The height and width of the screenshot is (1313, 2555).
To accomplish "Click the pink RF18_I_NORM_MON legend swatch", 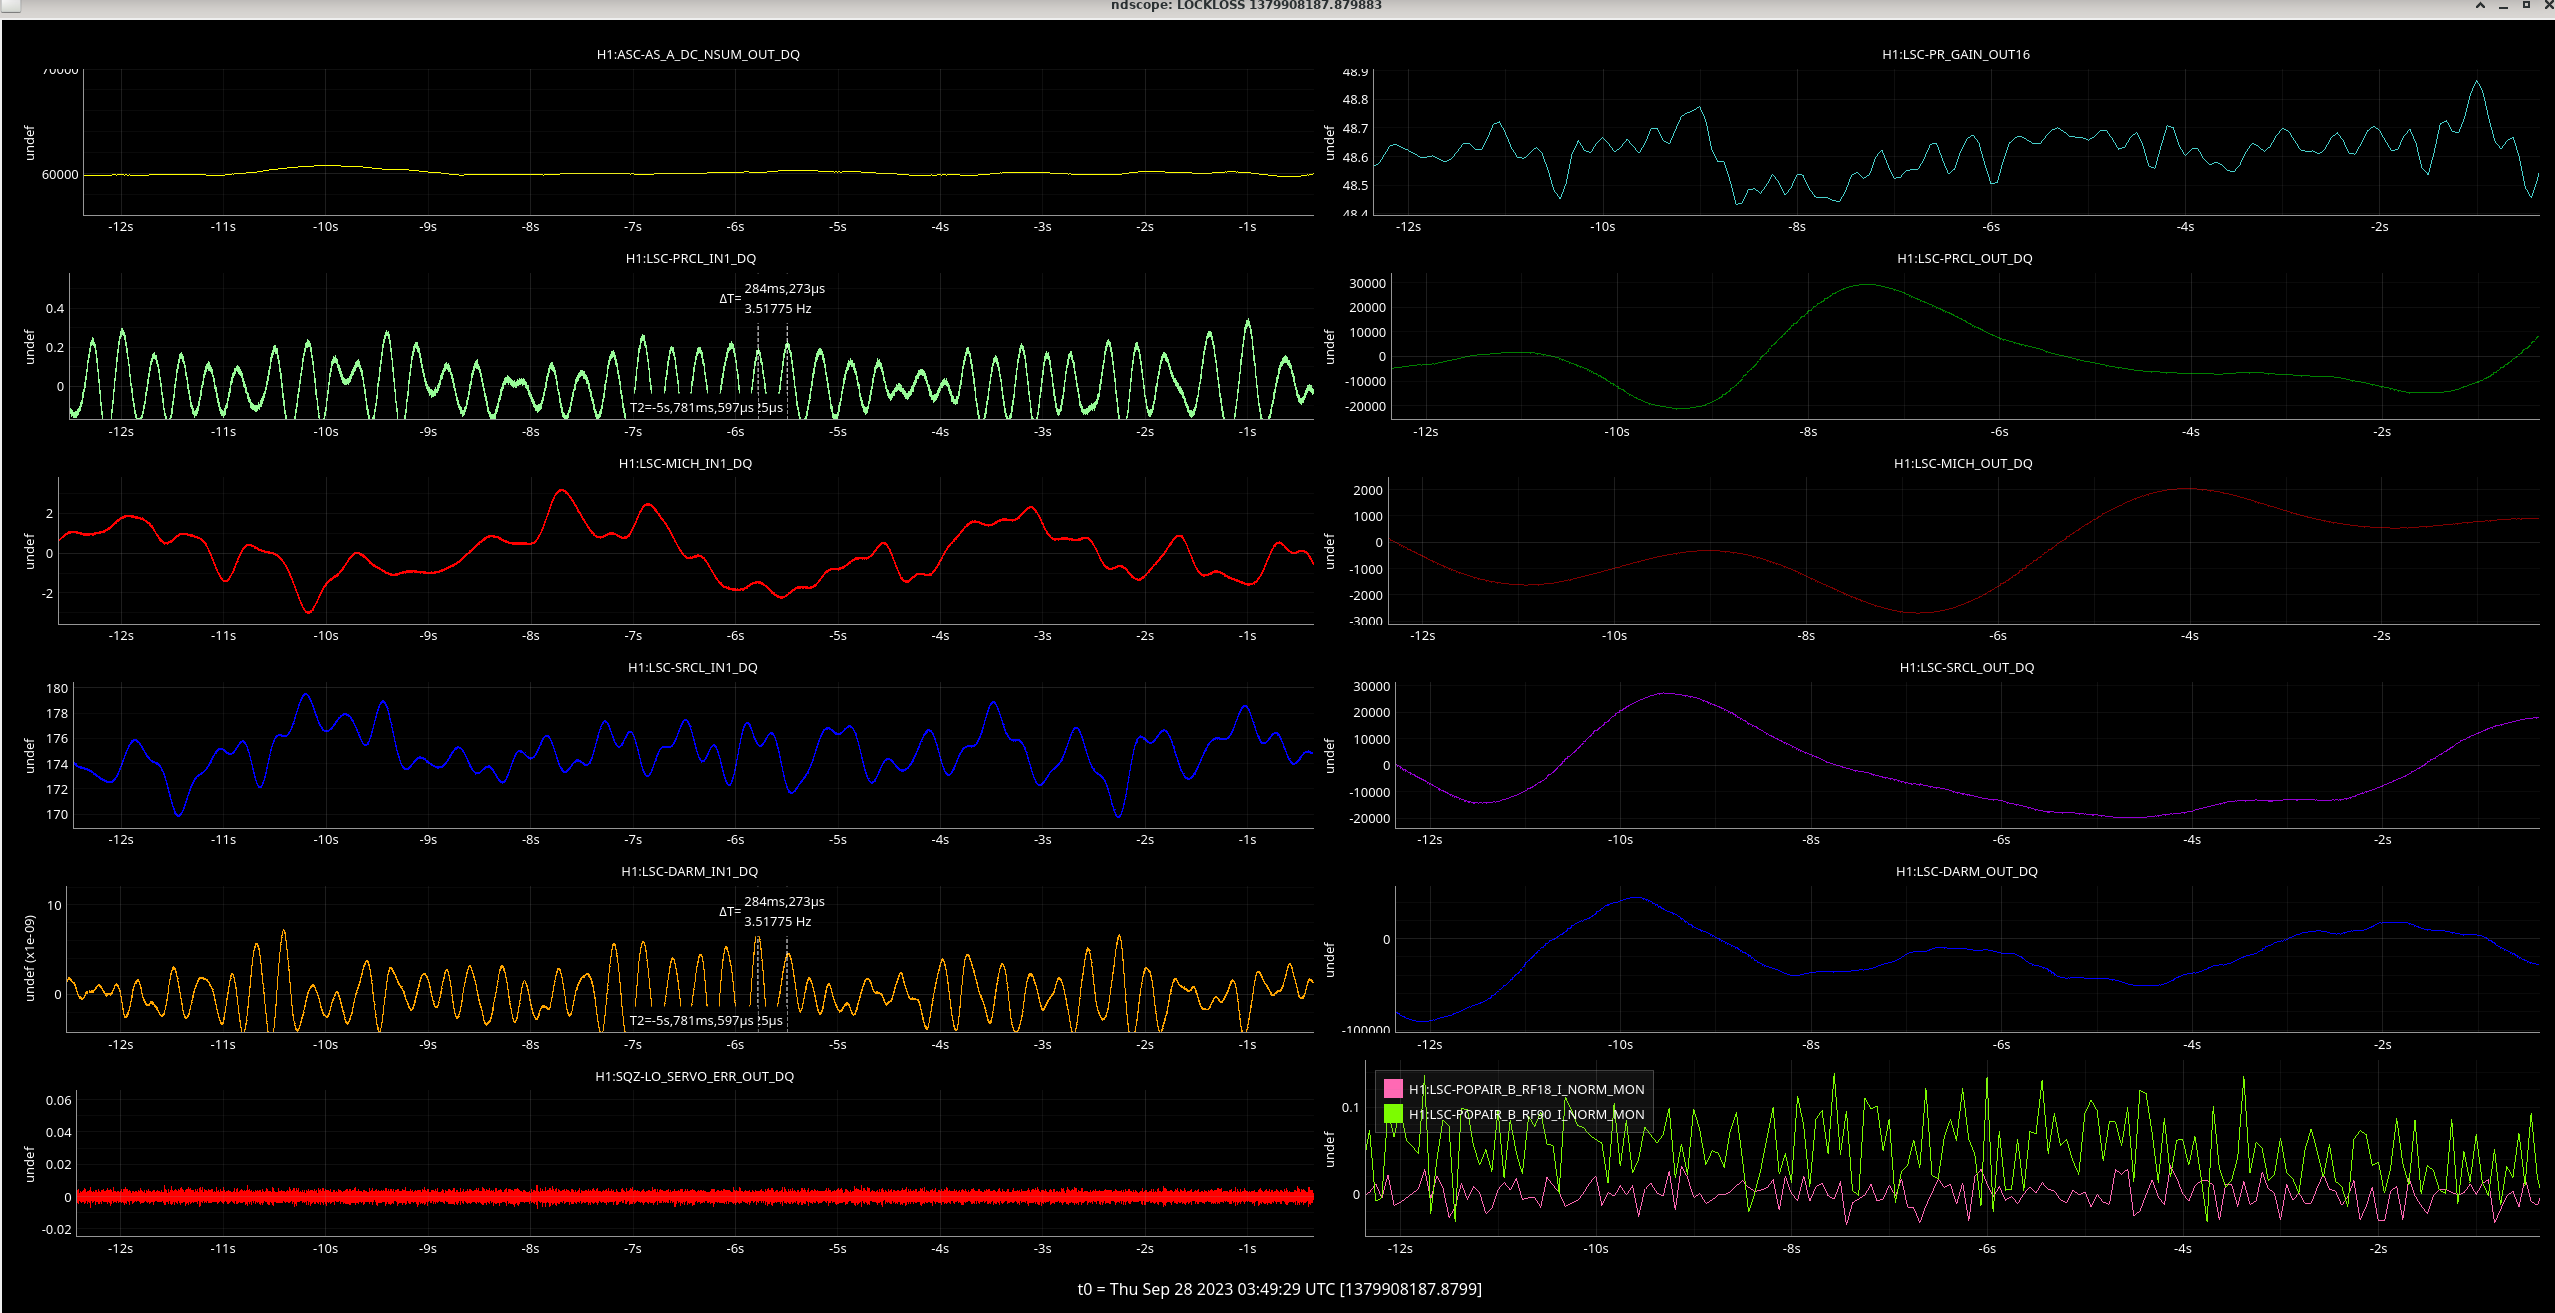I will pos(1393,1089).
